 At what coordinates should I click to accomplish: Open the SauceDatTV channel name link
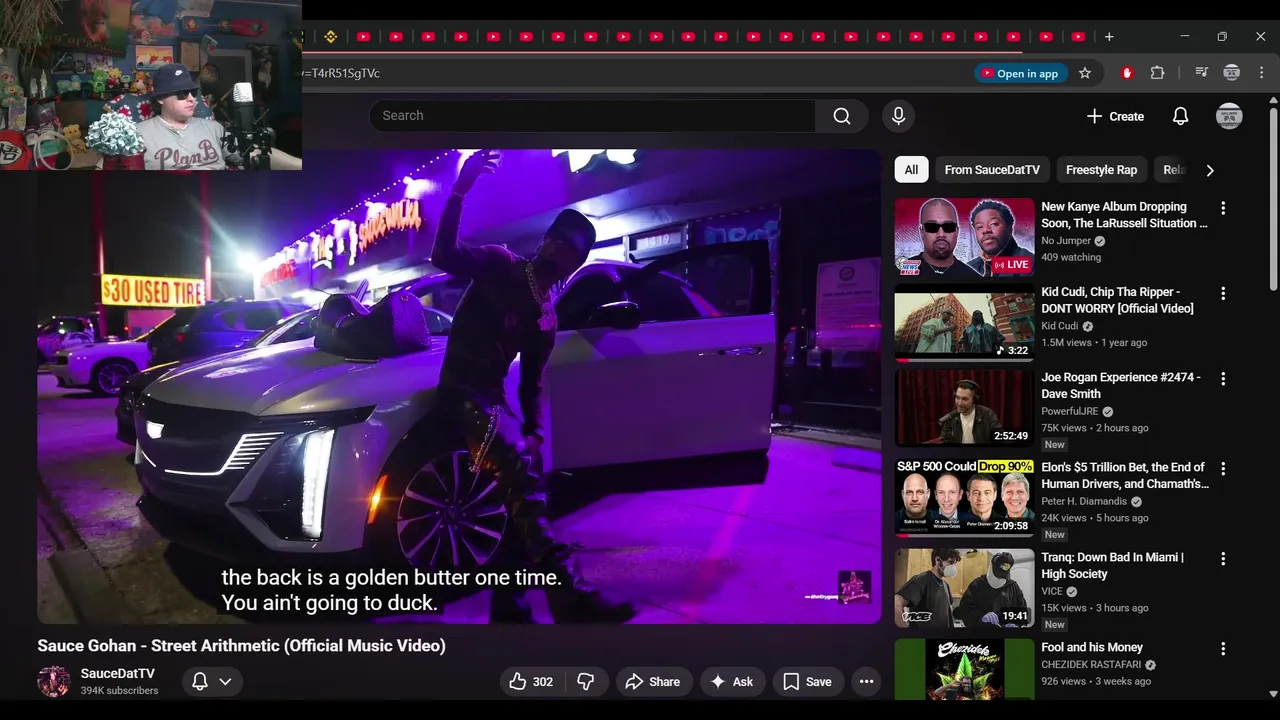pos(117,673)
